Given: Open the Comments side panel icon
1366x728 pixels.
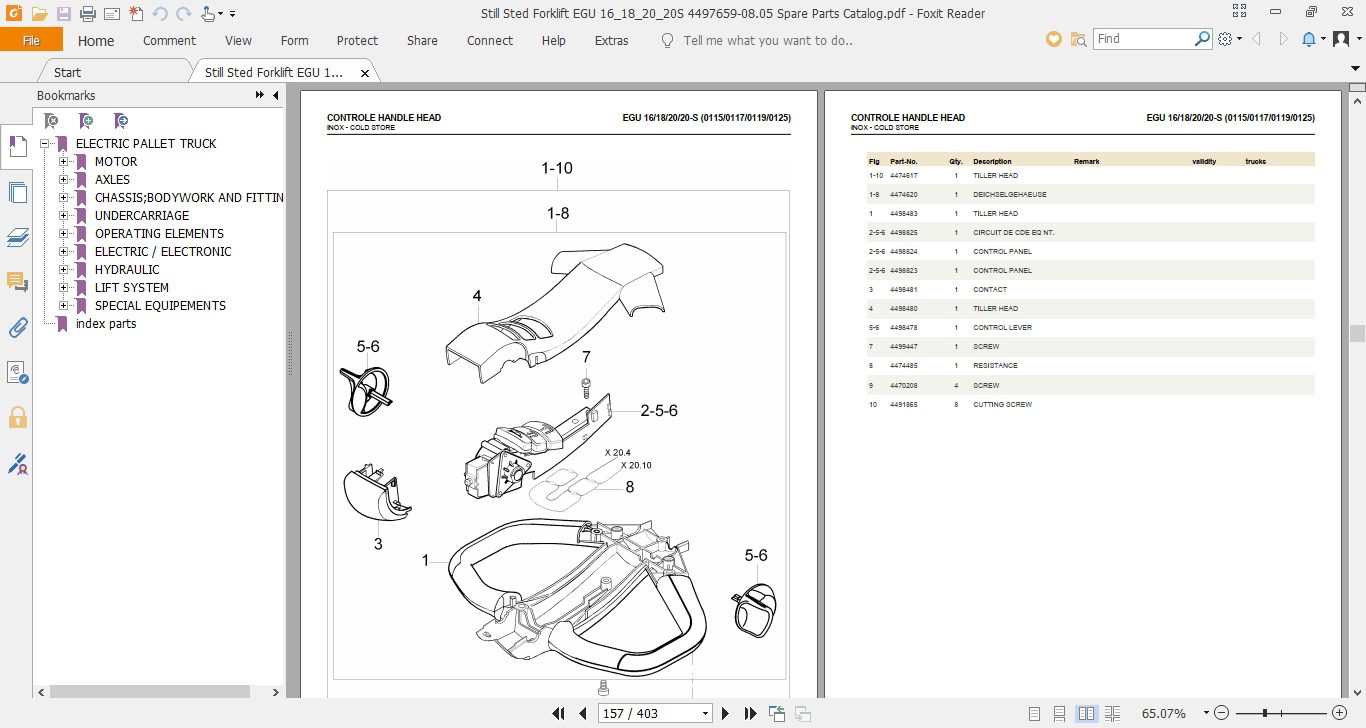Looking at the screenshot, I should coord(17,283).
